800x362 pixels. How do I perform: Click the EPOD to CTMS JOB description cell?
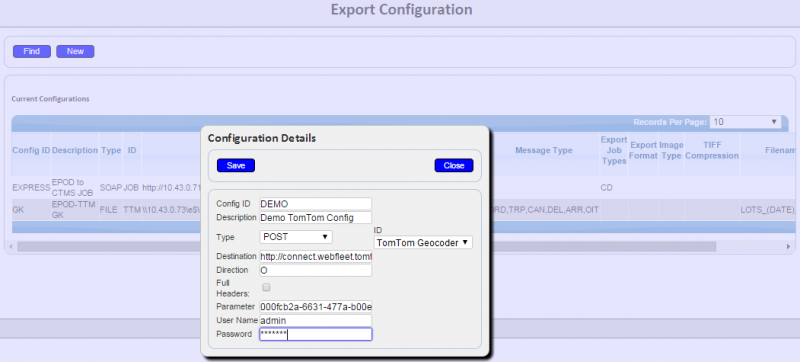point(75,187)
